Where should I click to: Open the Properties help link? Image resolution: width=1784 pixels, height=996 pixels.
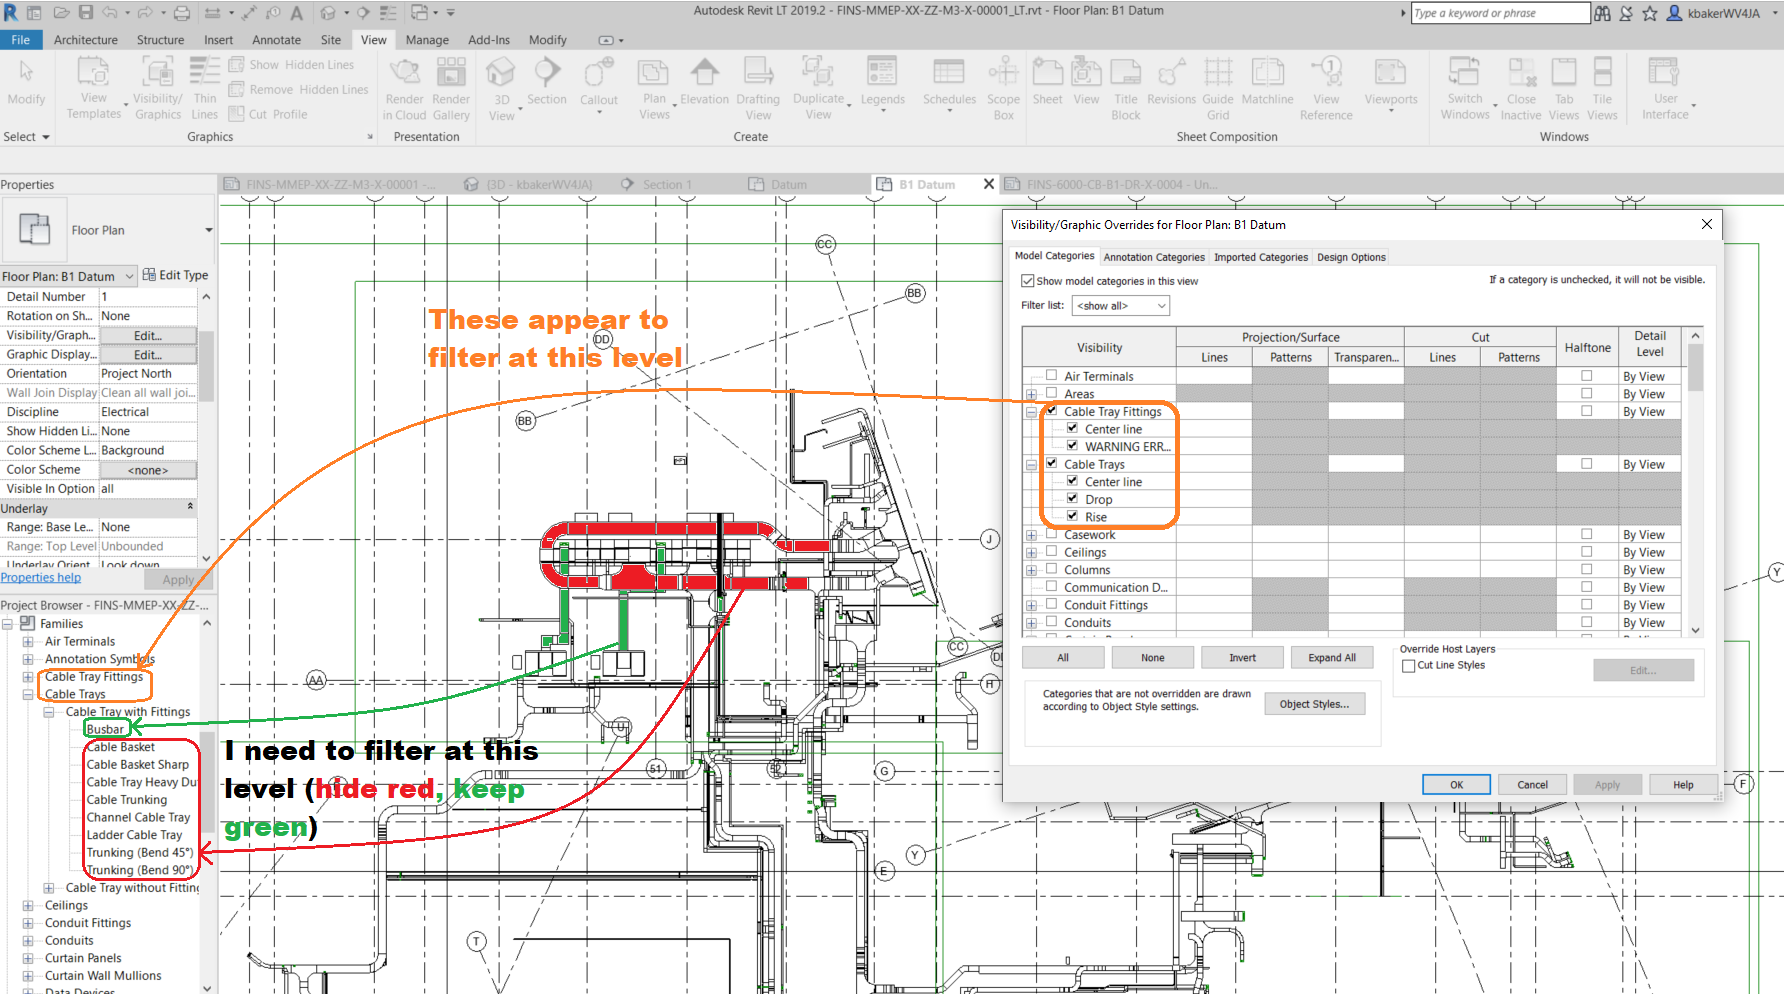point(41,578)
